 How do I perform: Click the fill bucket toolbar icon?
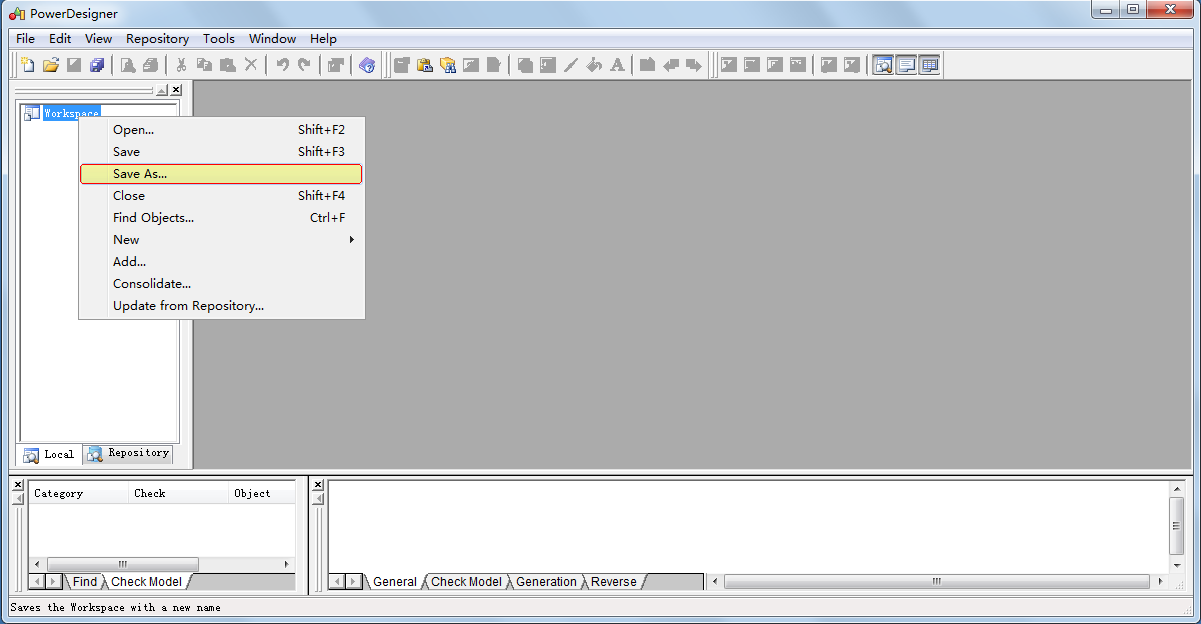594,65
